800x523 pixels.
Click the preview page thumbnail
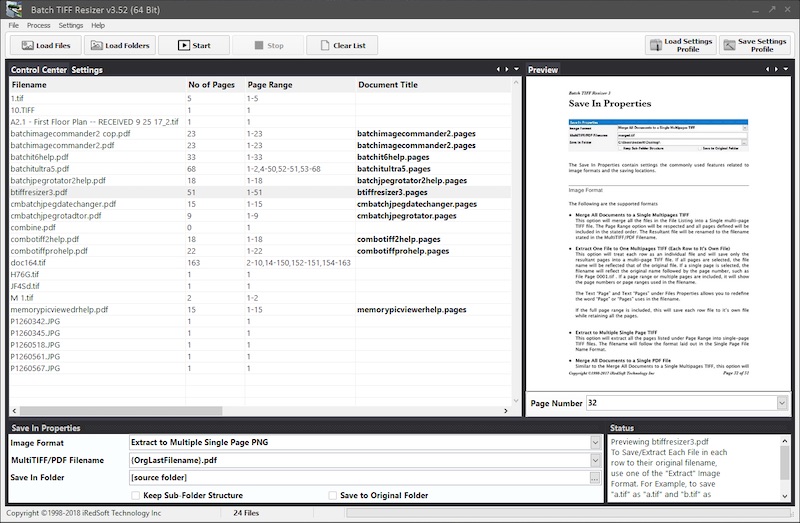coord(658,234)
